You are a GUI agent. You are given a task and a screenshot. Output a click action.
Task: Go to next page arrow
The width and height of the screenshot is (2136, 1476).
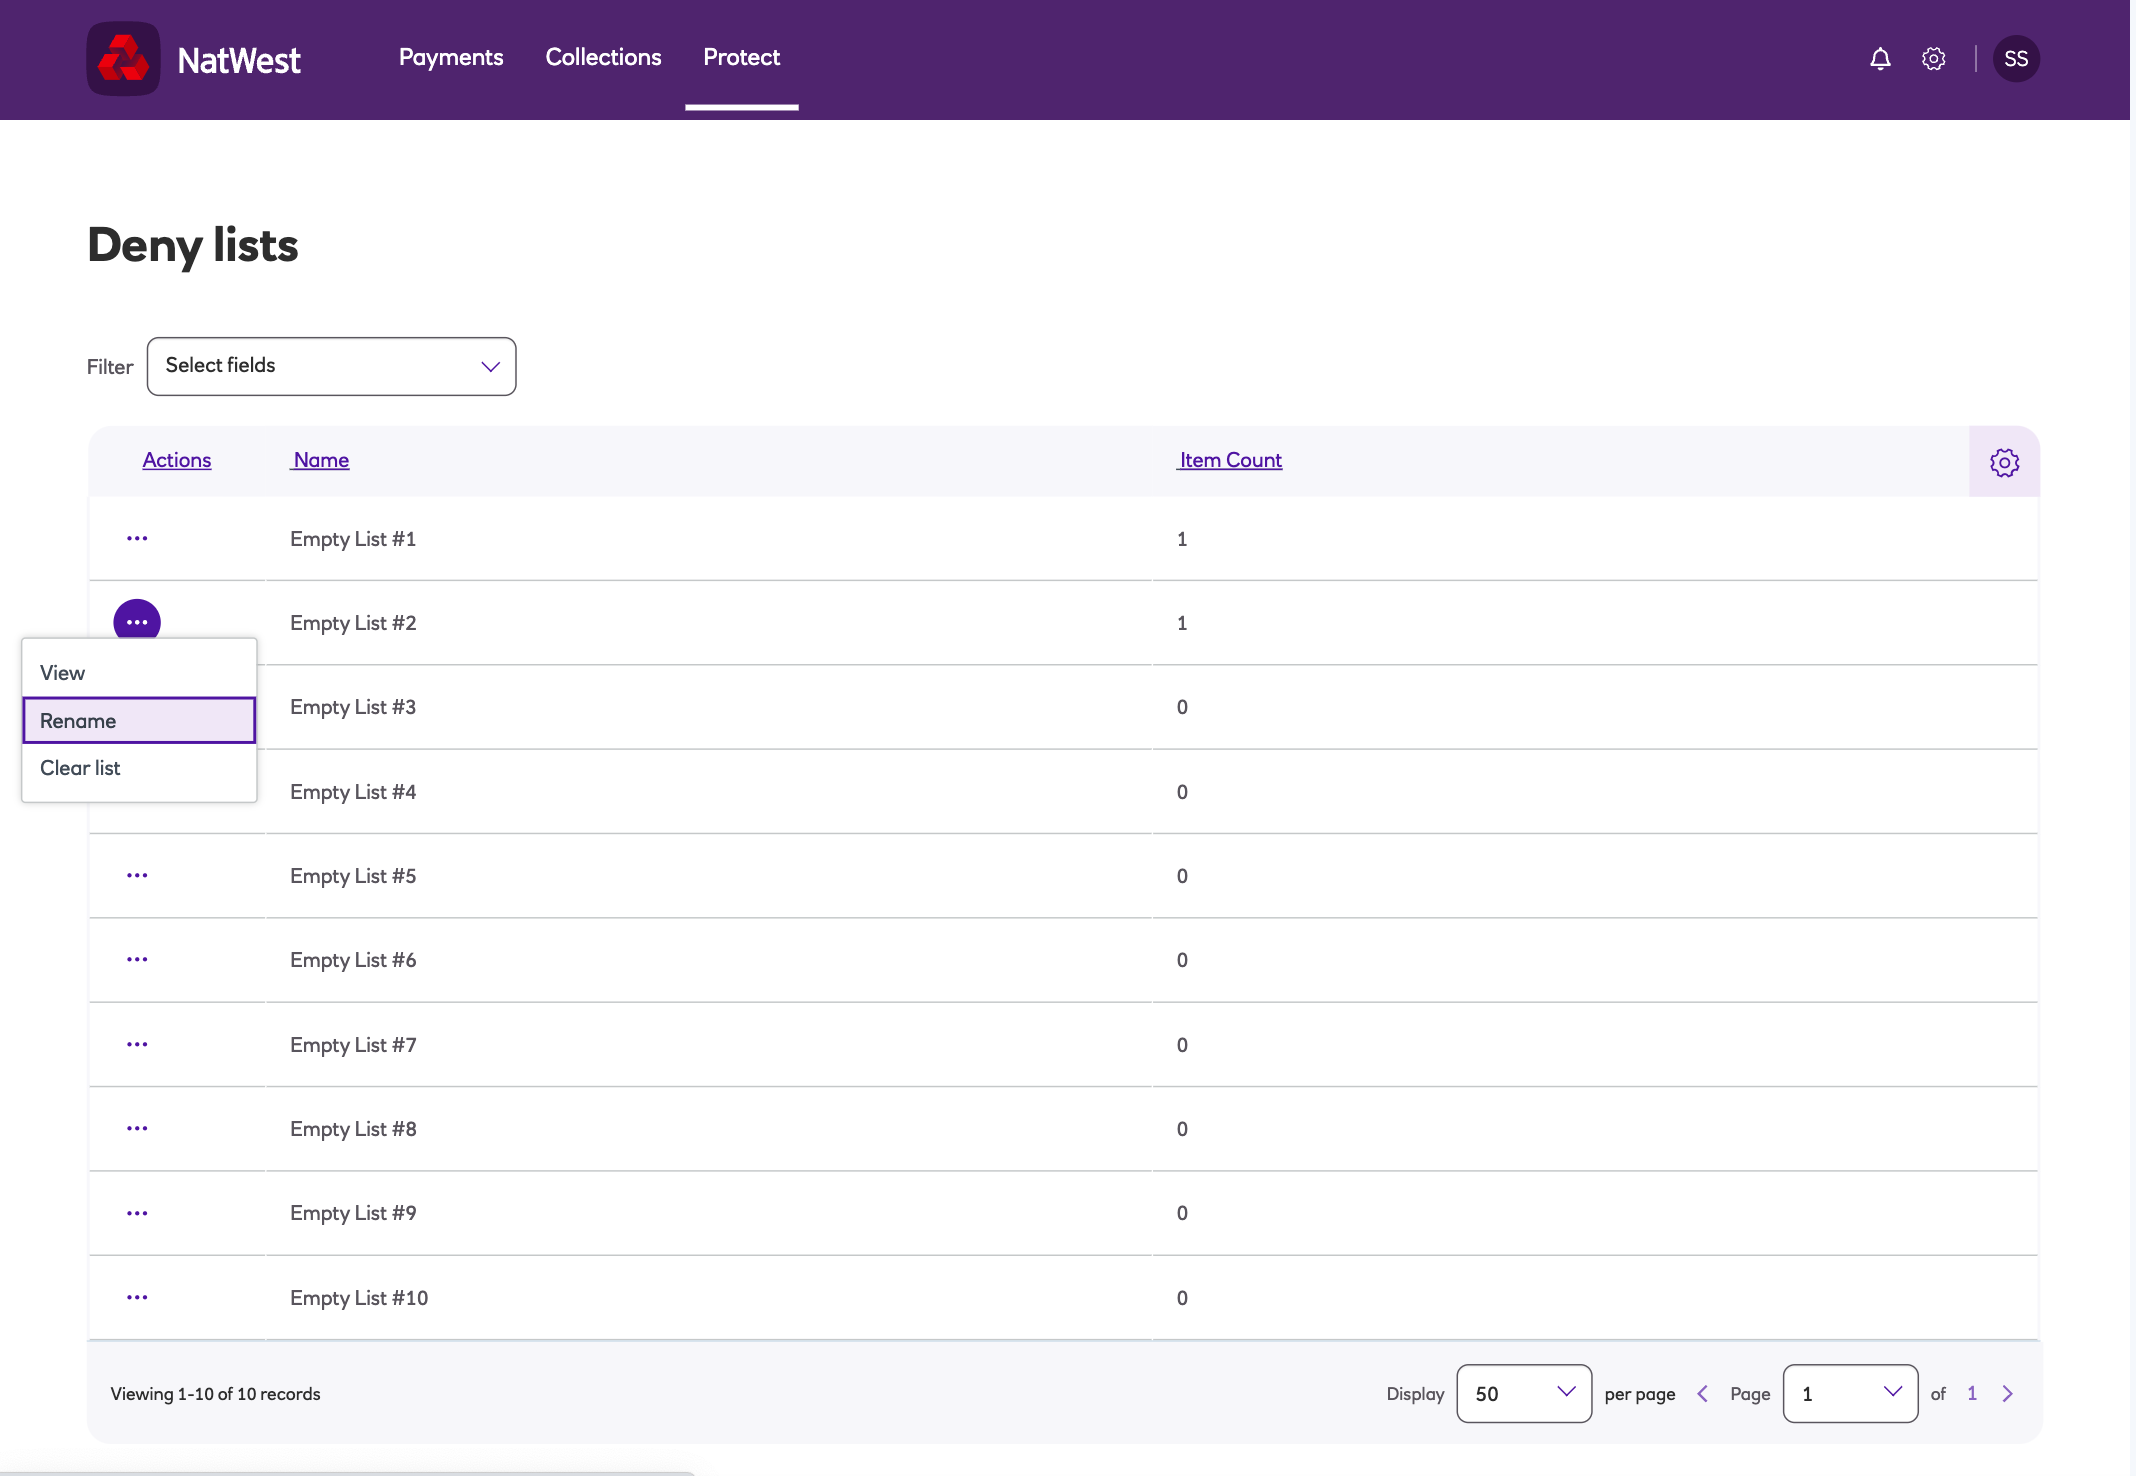[2007, 1394]
